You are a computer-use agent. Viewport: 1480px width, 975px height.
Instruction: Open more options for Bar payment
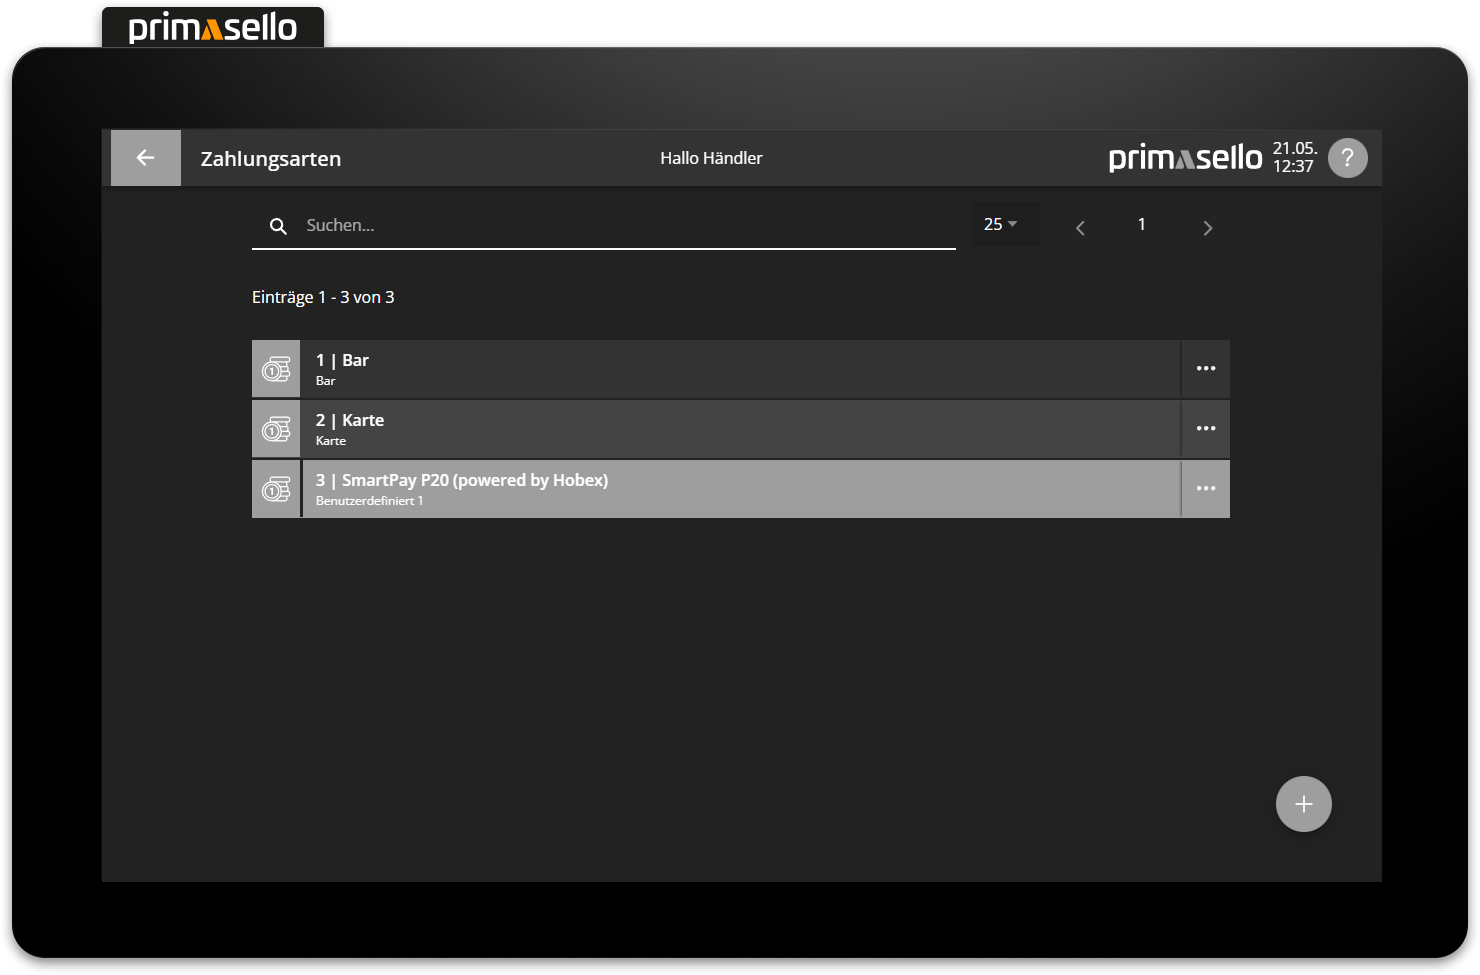pos(1206,369)
